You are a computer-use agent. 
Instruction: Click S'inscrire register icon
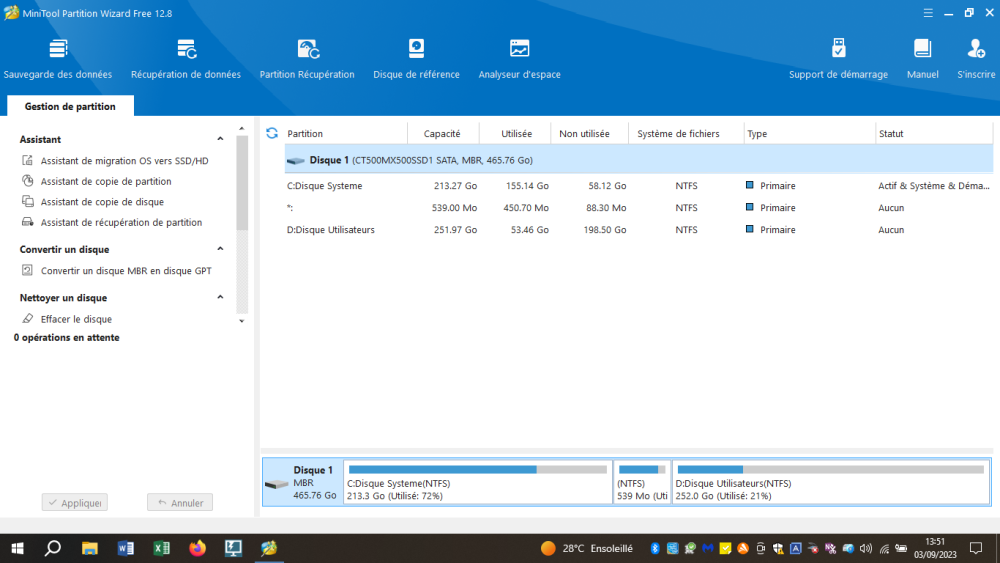coord(976,59)
